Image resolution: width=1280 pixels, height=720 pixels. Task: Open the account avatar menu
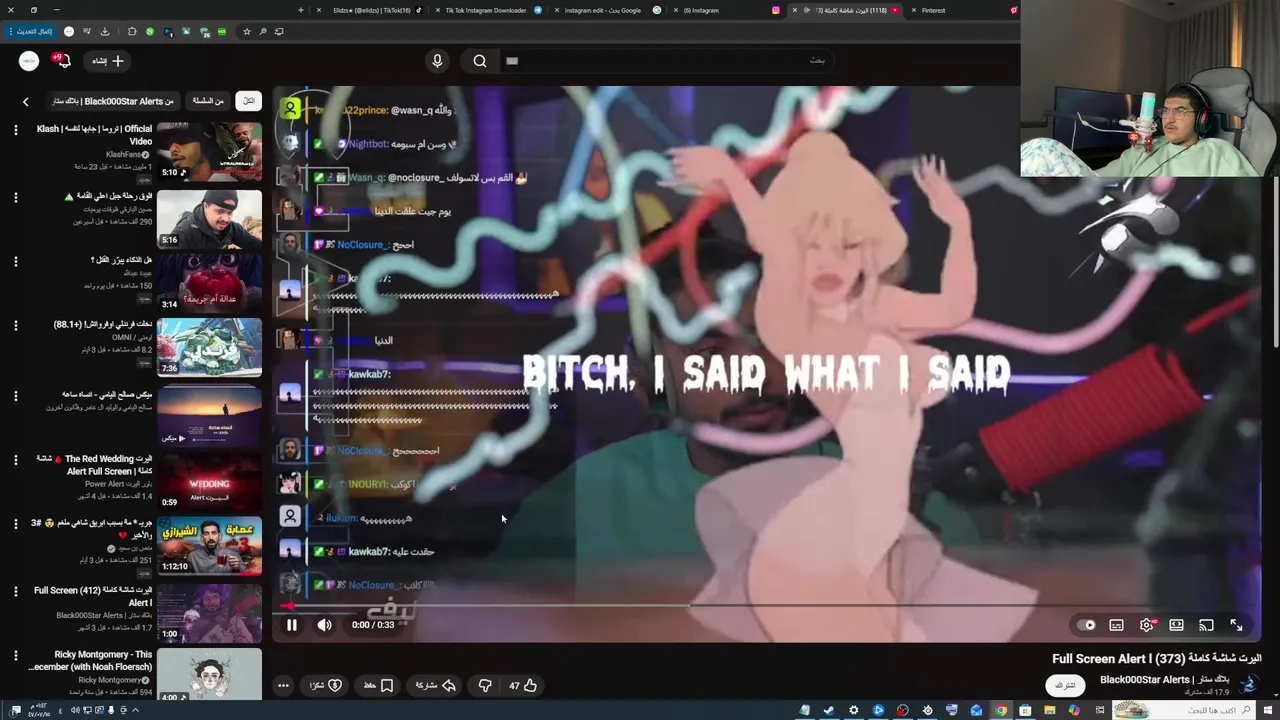click(x=29, y=61)
